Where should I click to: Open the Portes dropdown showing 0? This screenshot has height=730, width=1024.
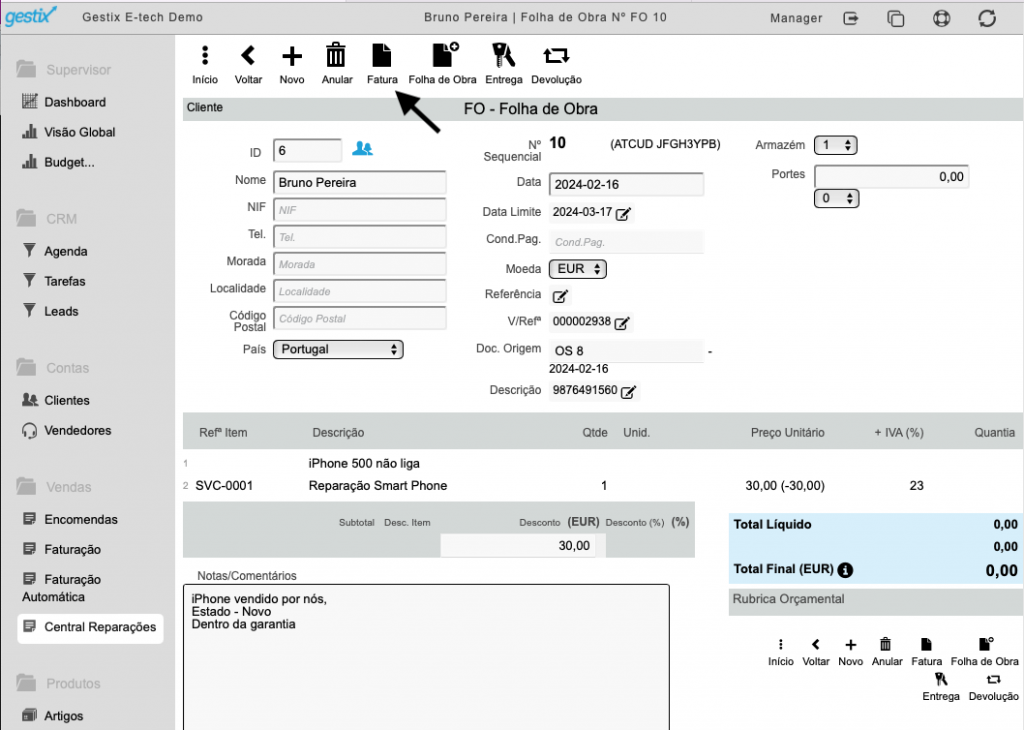coord(837,198)
